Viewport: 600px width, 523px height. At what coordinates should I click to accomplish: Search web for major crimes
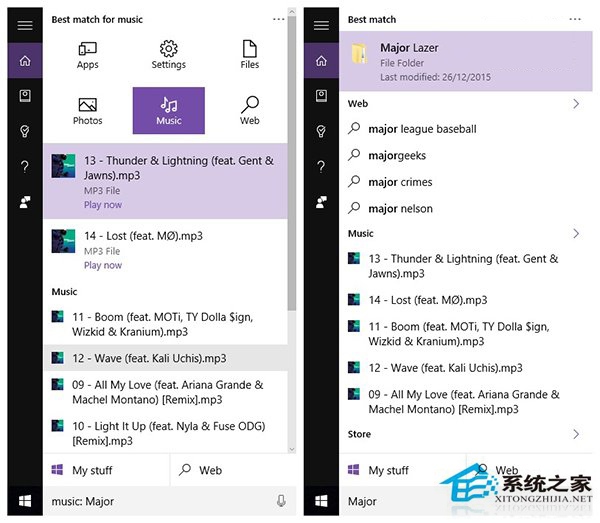click(x=466, y=182)
